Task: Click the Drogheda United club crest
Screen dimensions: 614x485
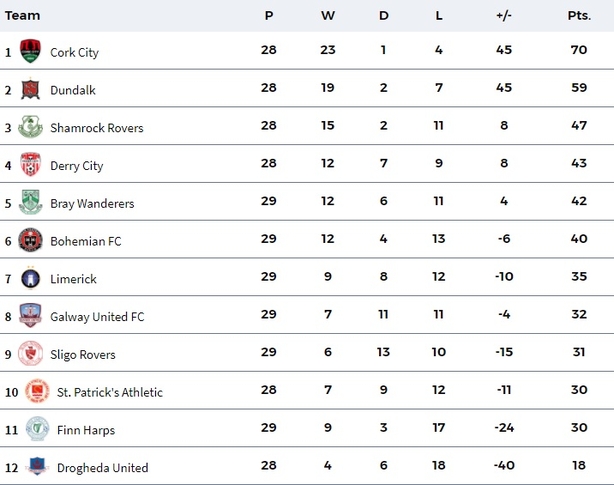Action: [x=37, y=466]
